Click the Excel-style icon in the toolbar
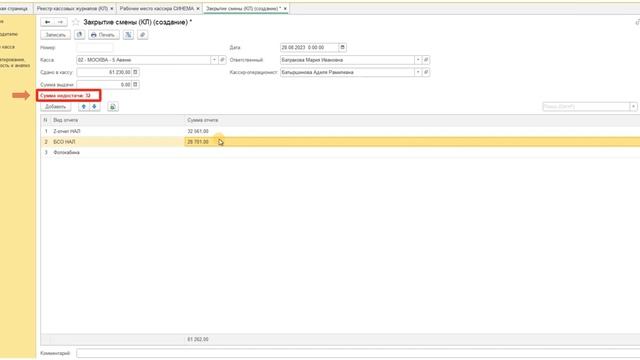The image size is (640, 360). [128, 35]
